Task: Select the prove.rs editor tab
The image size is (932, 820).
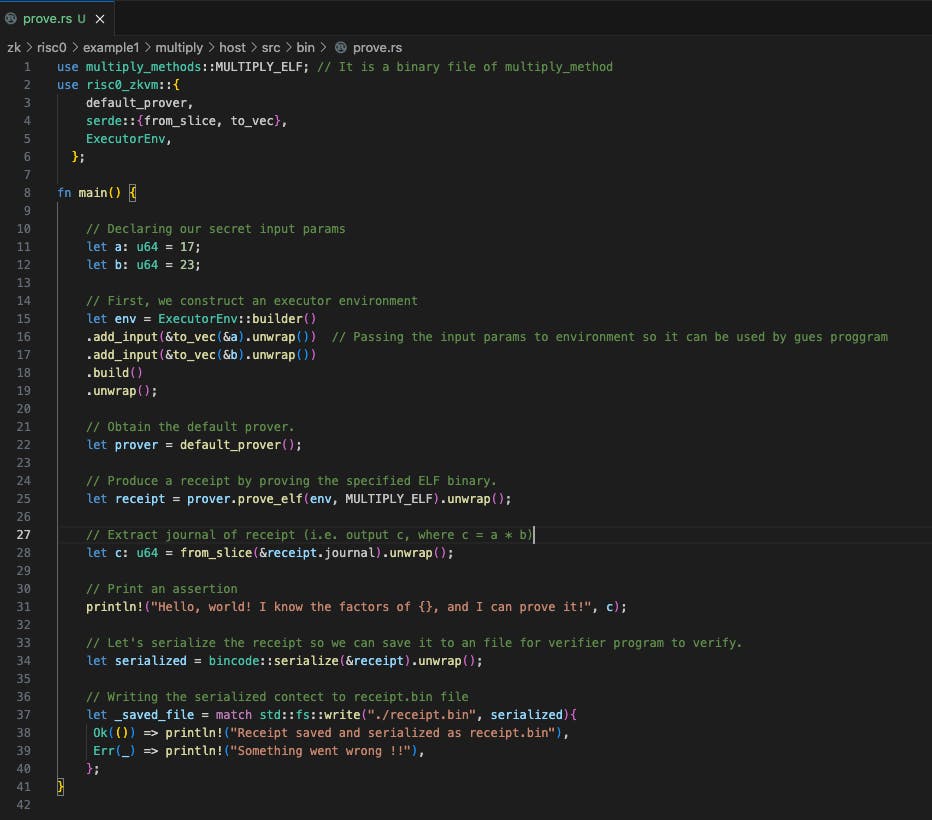Action: click(x=57, y=18)
